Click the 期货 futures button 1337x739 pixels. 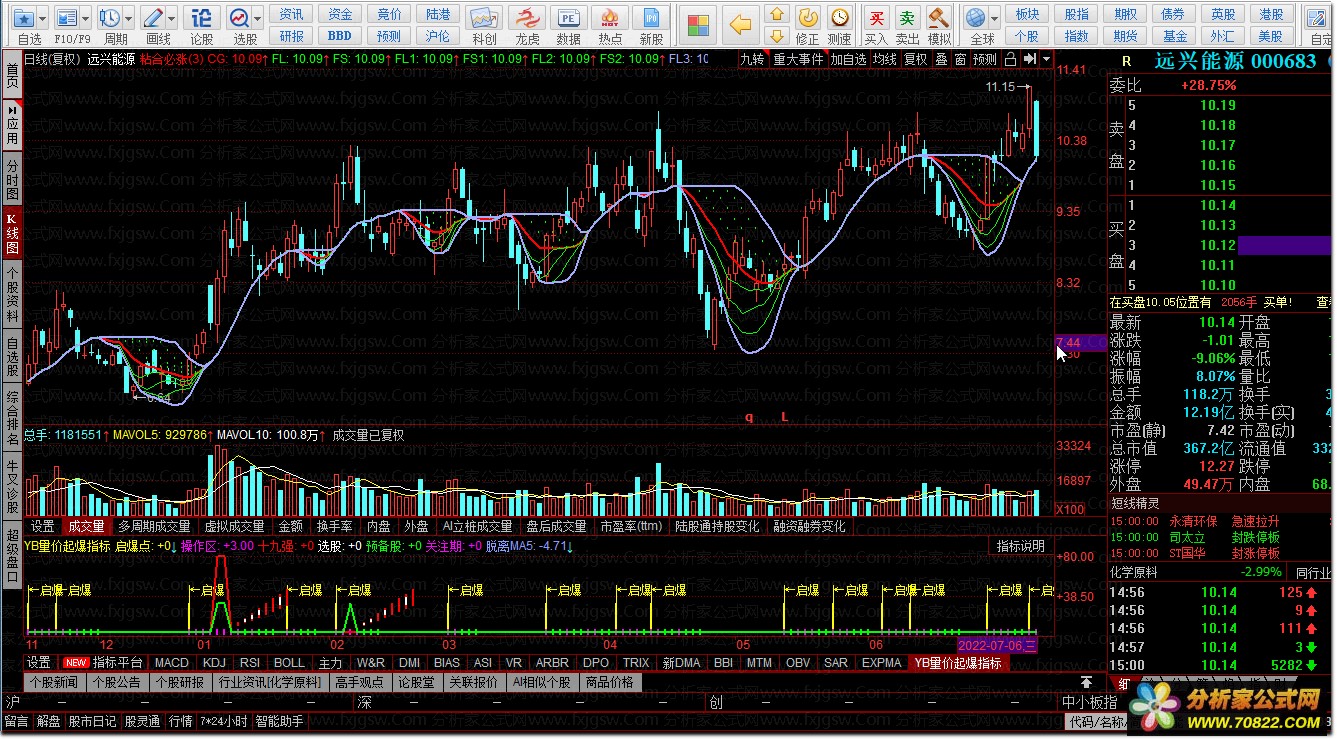coord(1125,36)
